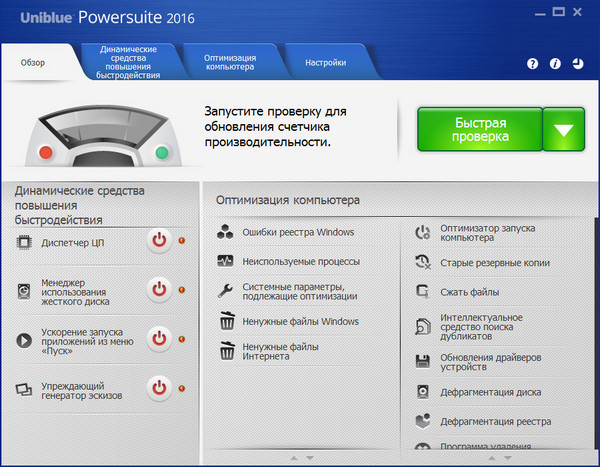Click the Ненужные файлы Windows trash icon
The image size is (600, 467).
tap(226, 322)
